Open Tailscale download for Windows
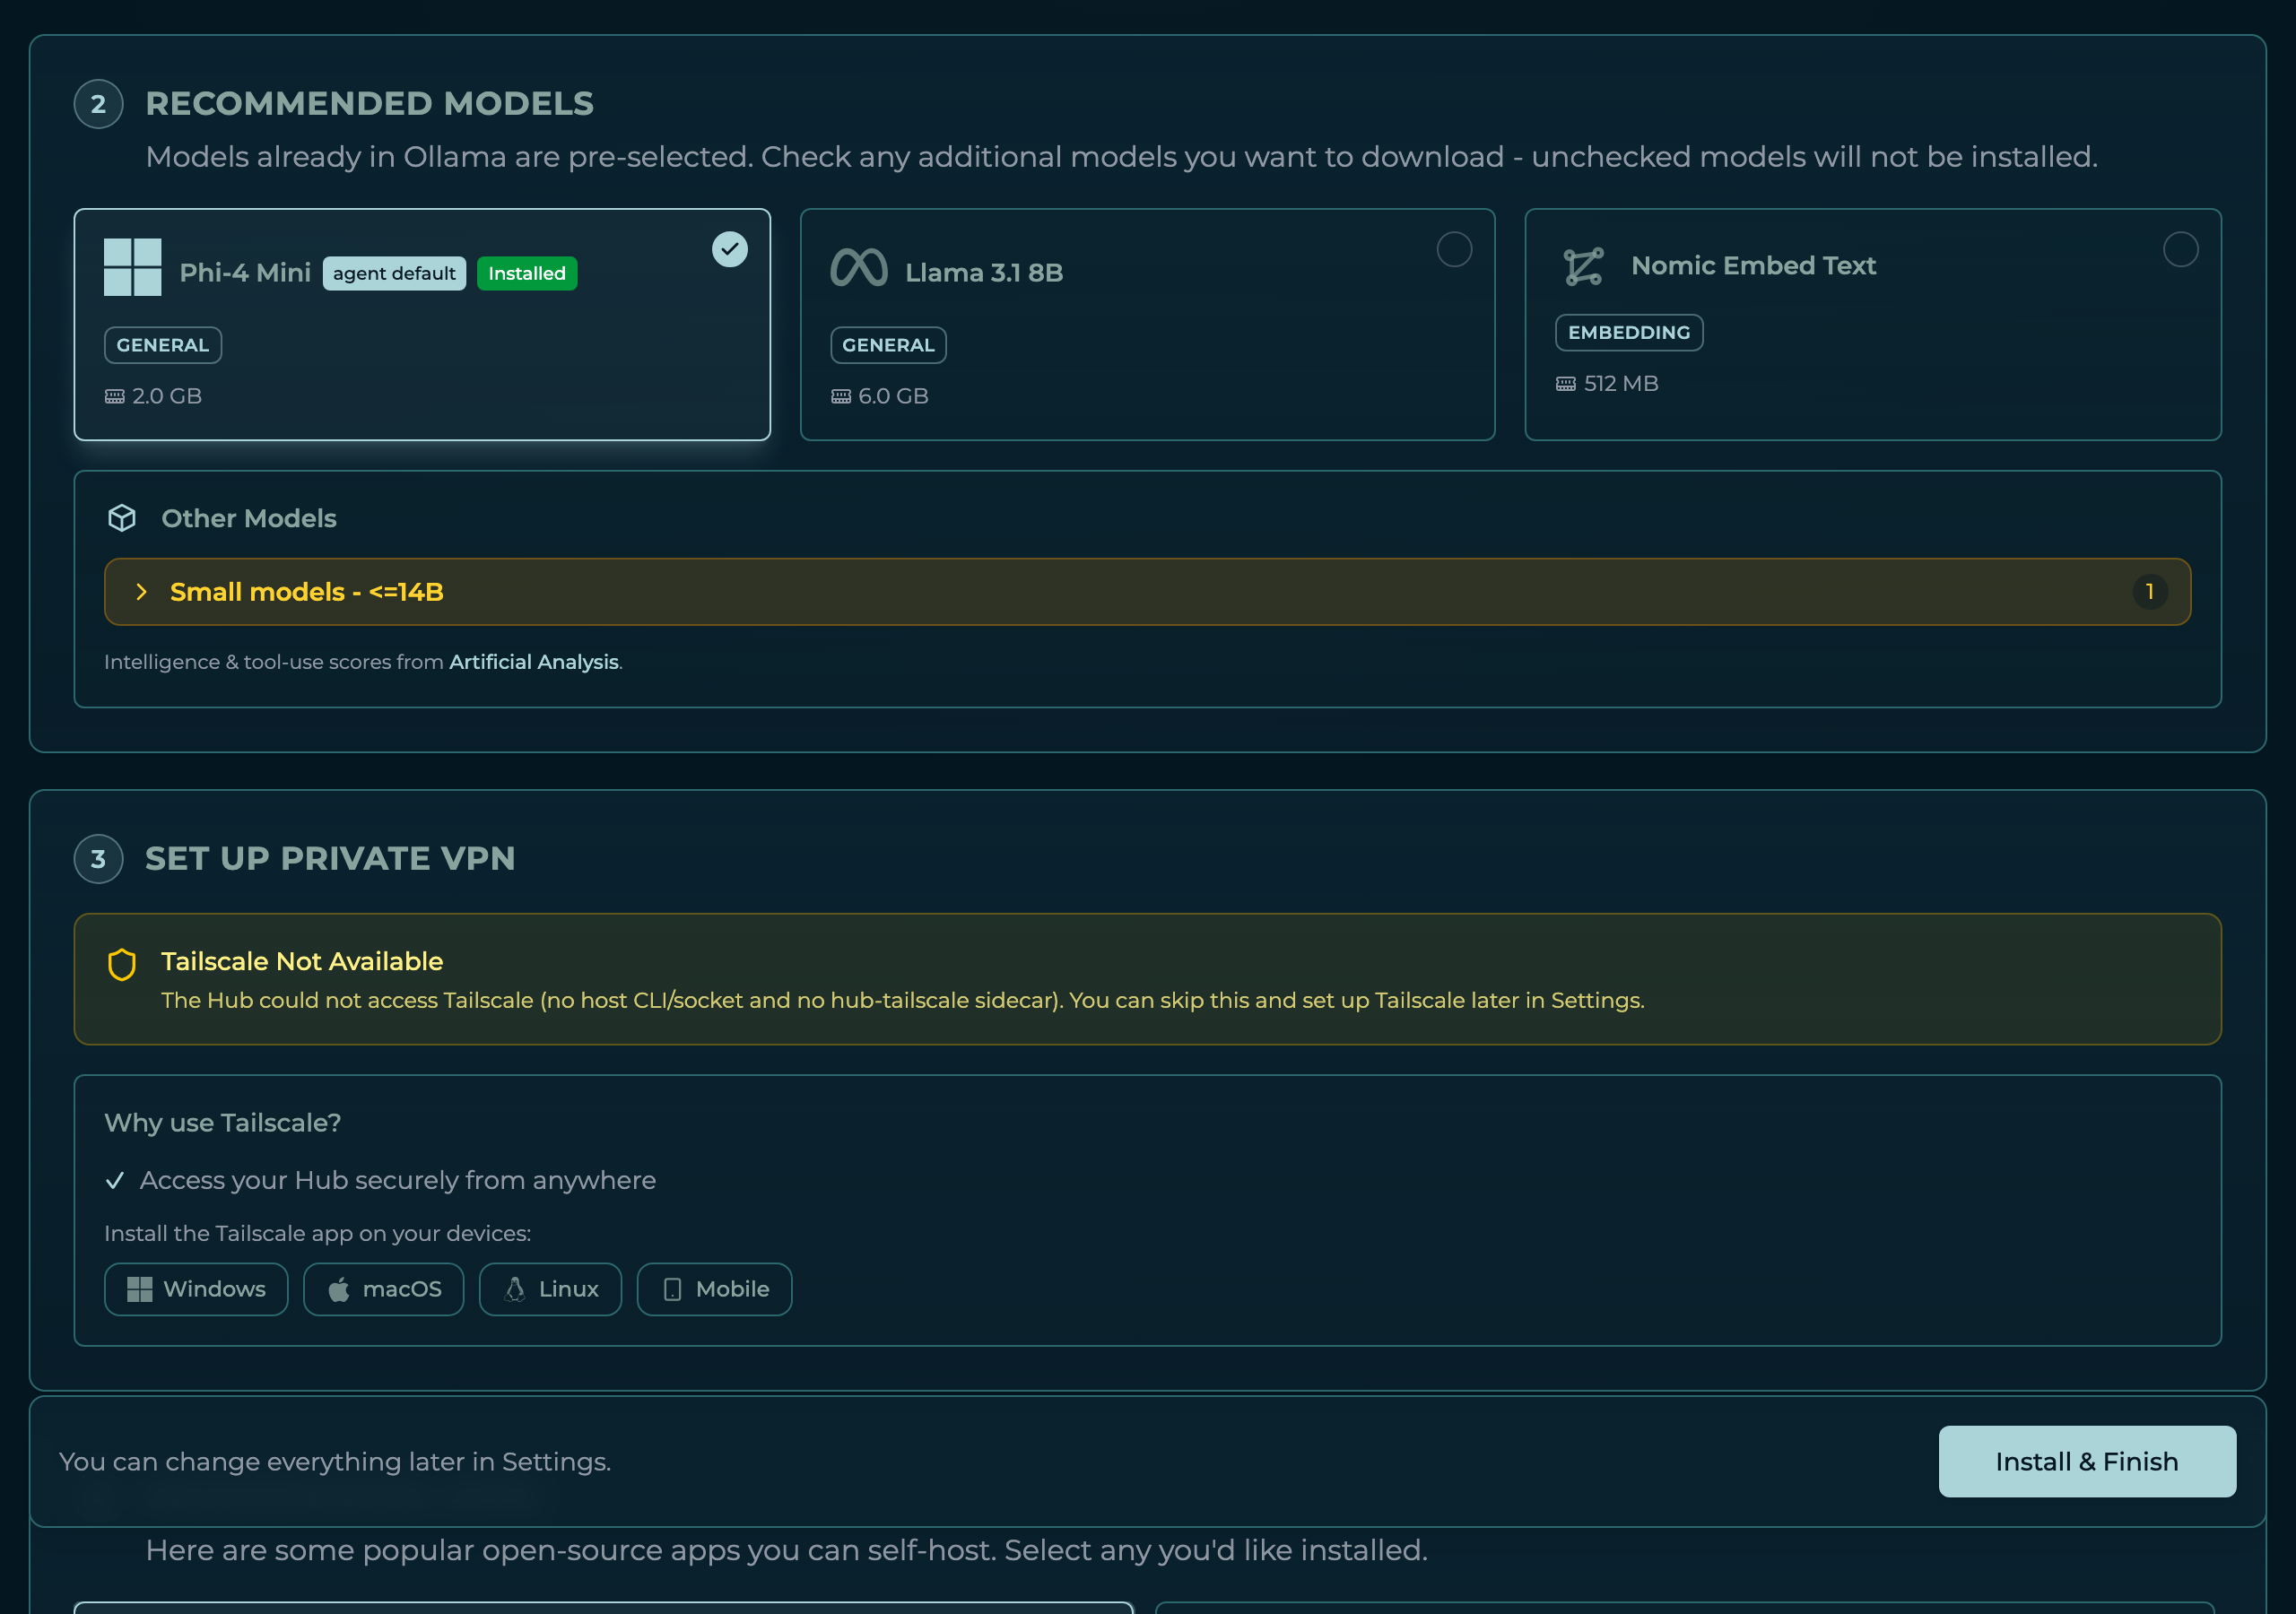This screenshot has height=1614, width=2296. 196,1289
